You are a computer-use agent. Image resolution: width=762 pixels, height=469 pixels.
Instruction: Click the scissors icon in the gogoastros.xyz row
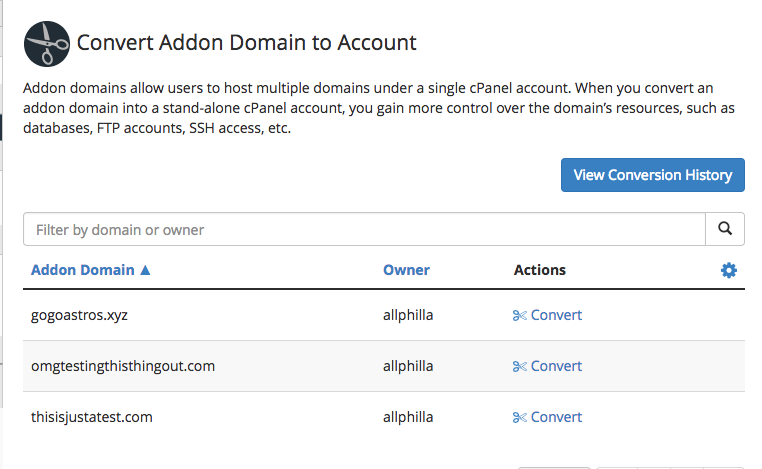point(519,315)
